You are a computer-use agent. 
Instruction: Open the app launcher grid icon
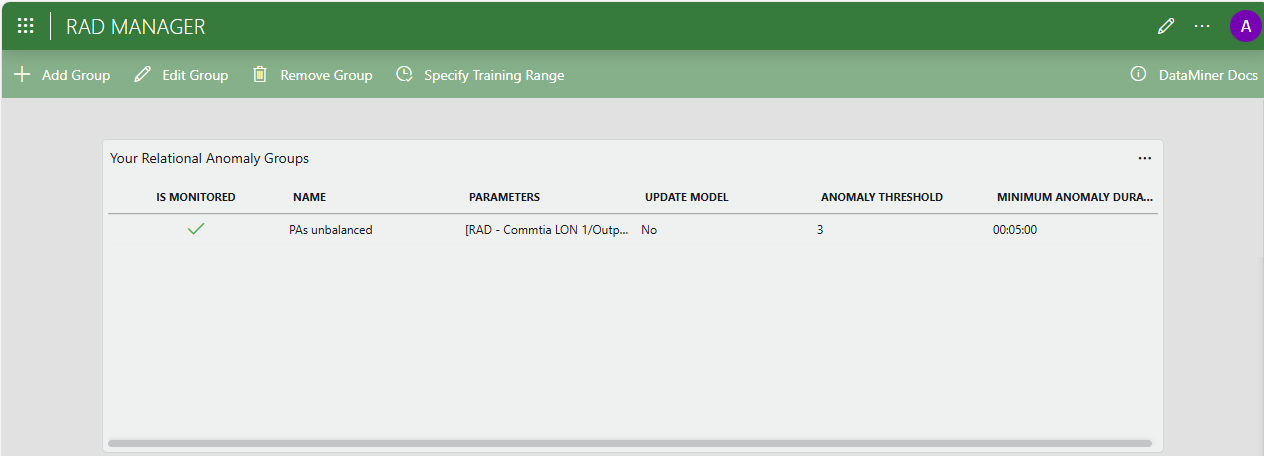(x=26, y=27)
